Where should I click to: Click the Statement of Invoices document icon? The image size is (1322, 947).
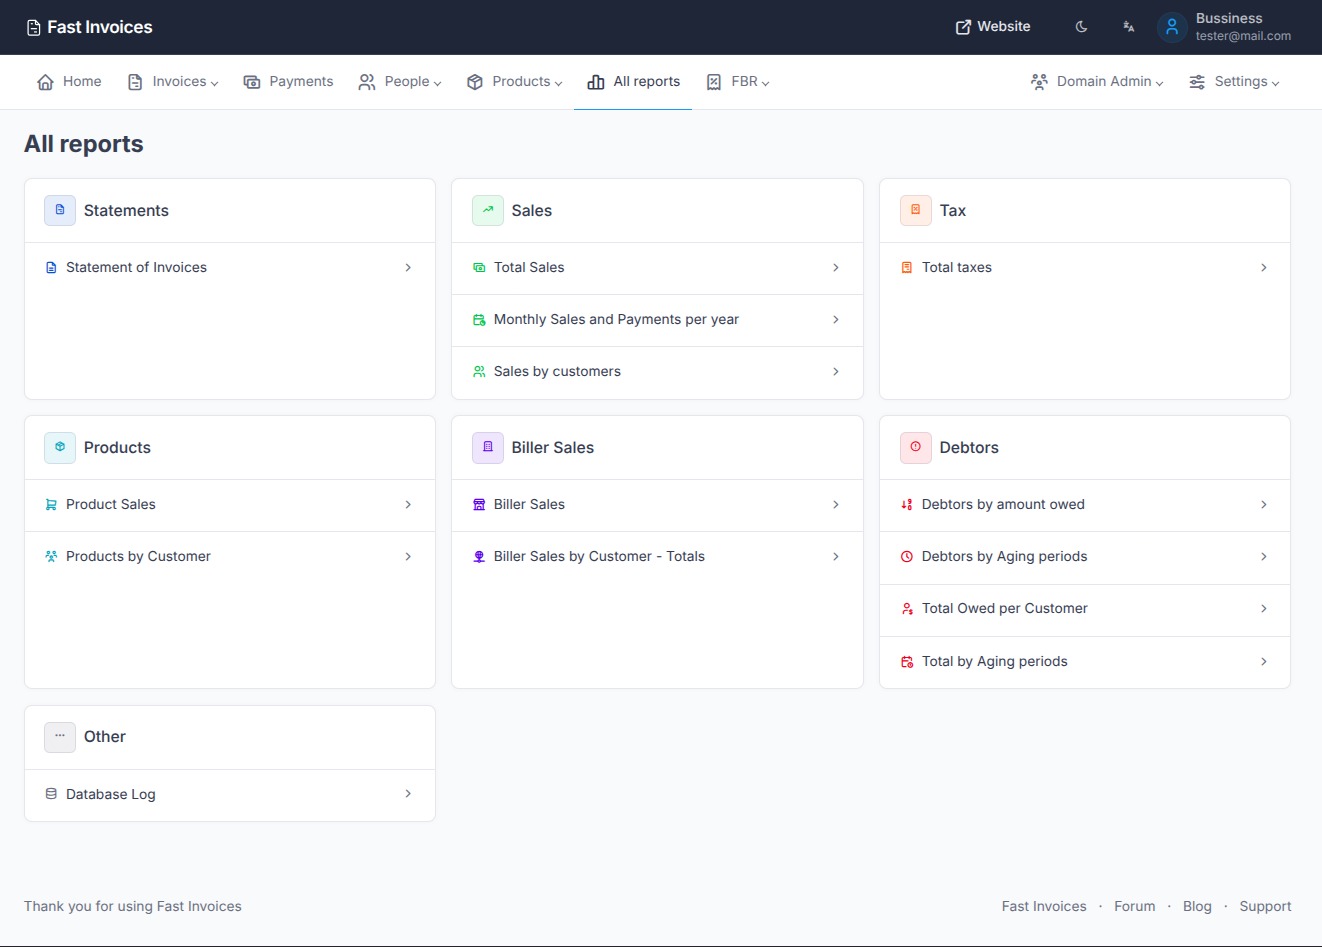[51, 268]
